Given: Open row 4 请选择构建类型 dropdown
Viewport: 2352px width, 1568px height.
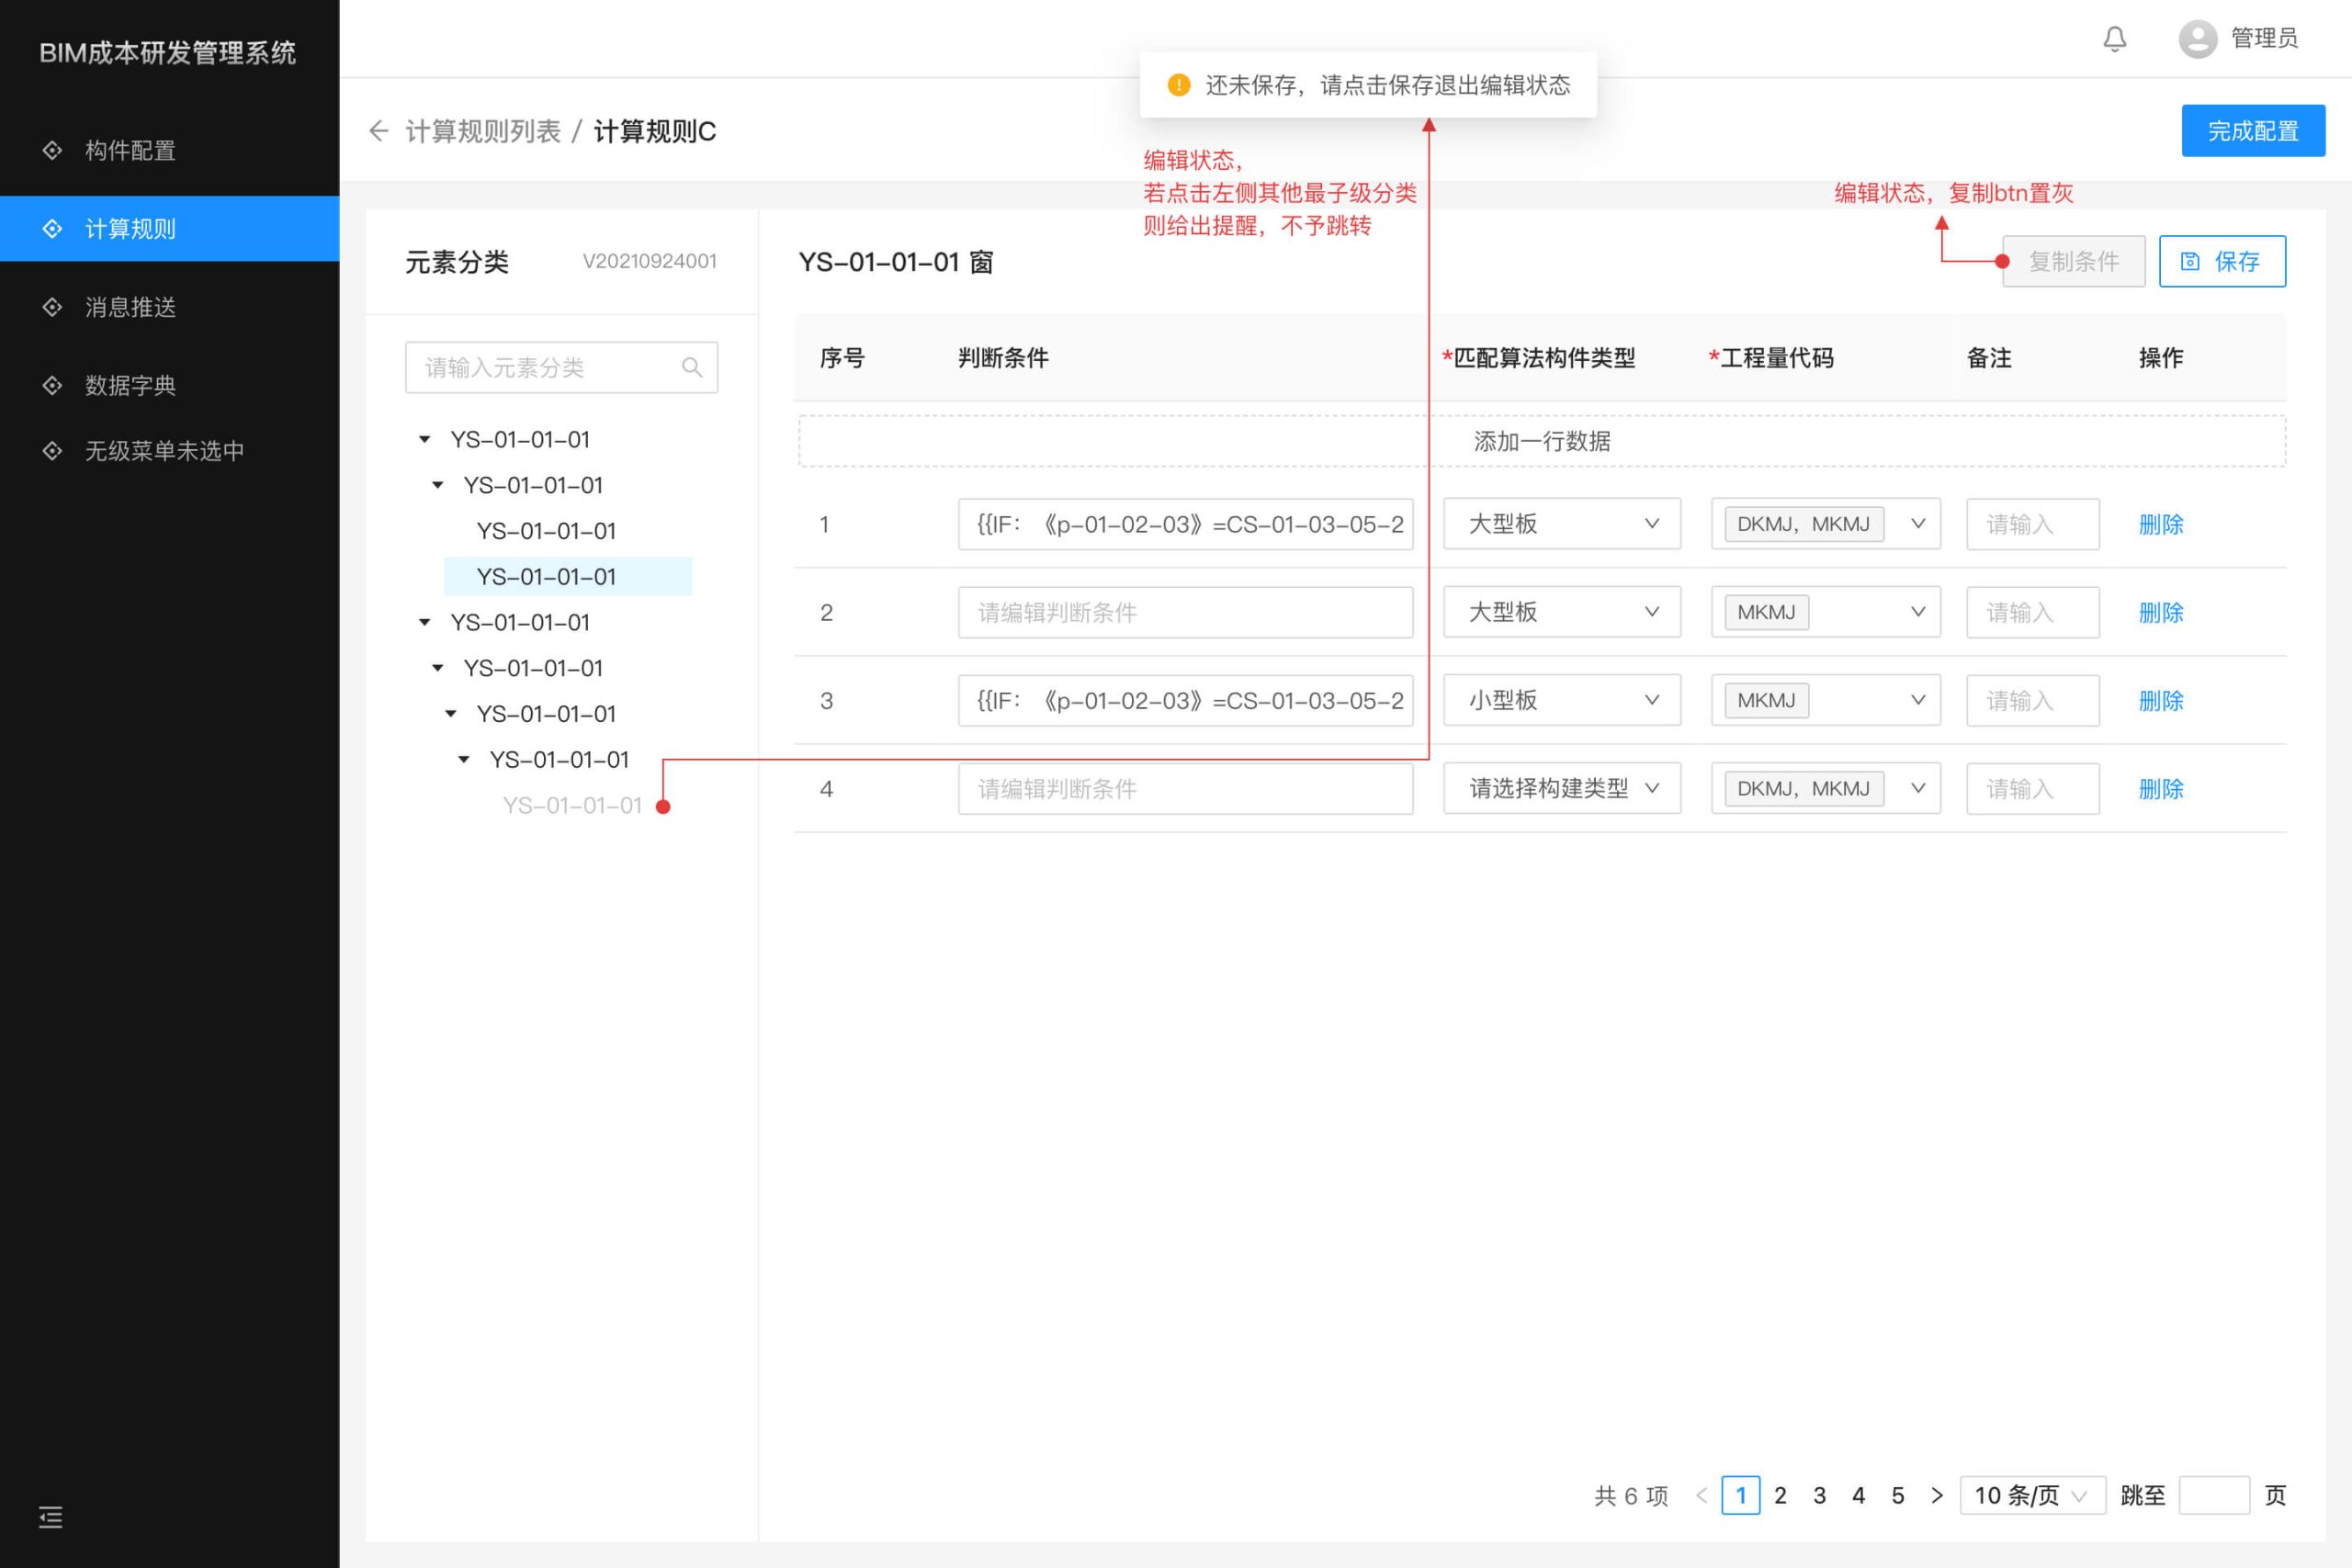Looking at the screenshot, I should (x=1561, y=789).
